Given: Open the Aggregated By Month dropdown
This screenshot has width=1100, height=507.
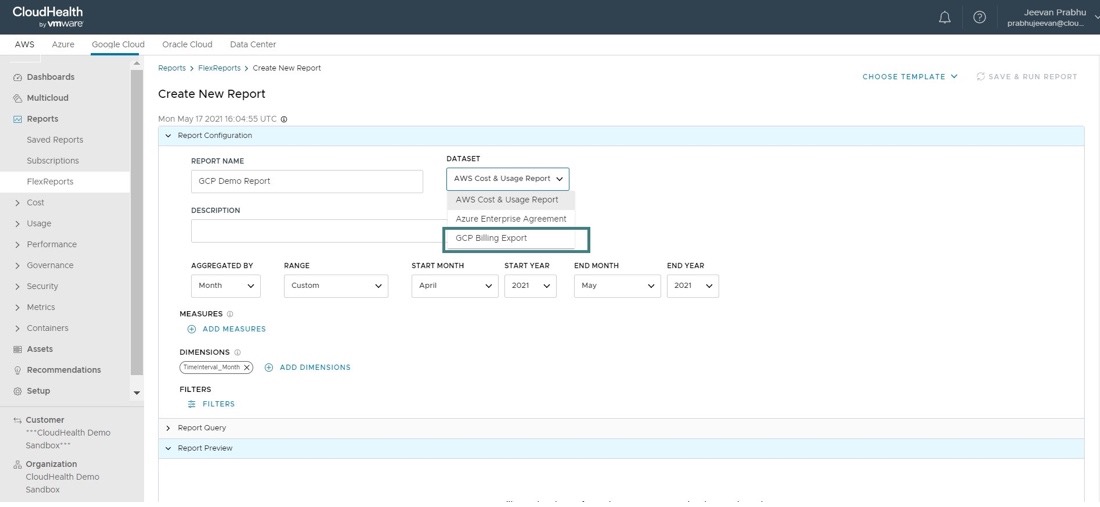Looking at the screenshot, I should click(x=226, y=286).
